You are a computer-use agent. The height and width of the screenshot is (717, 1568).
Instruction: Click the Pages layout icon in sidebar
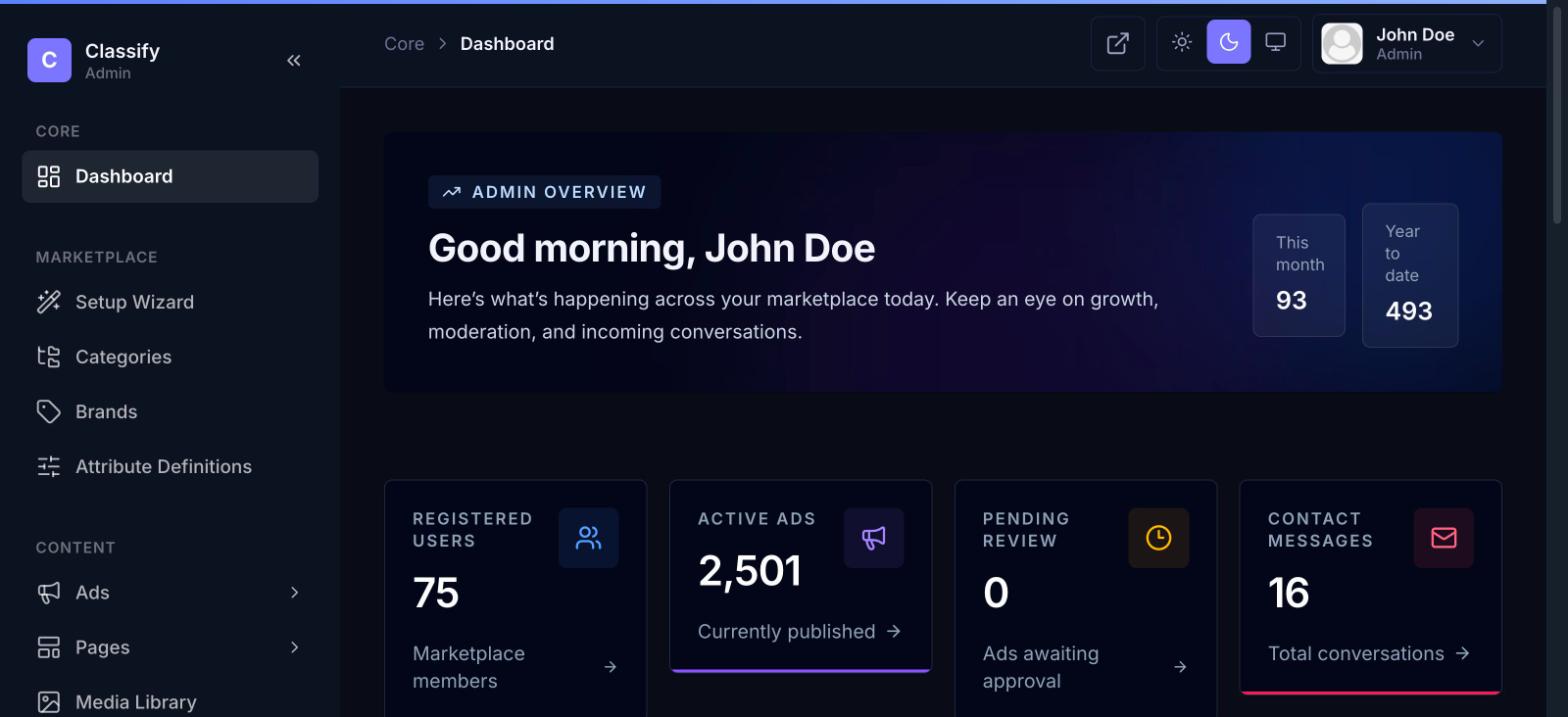(49, 648)
